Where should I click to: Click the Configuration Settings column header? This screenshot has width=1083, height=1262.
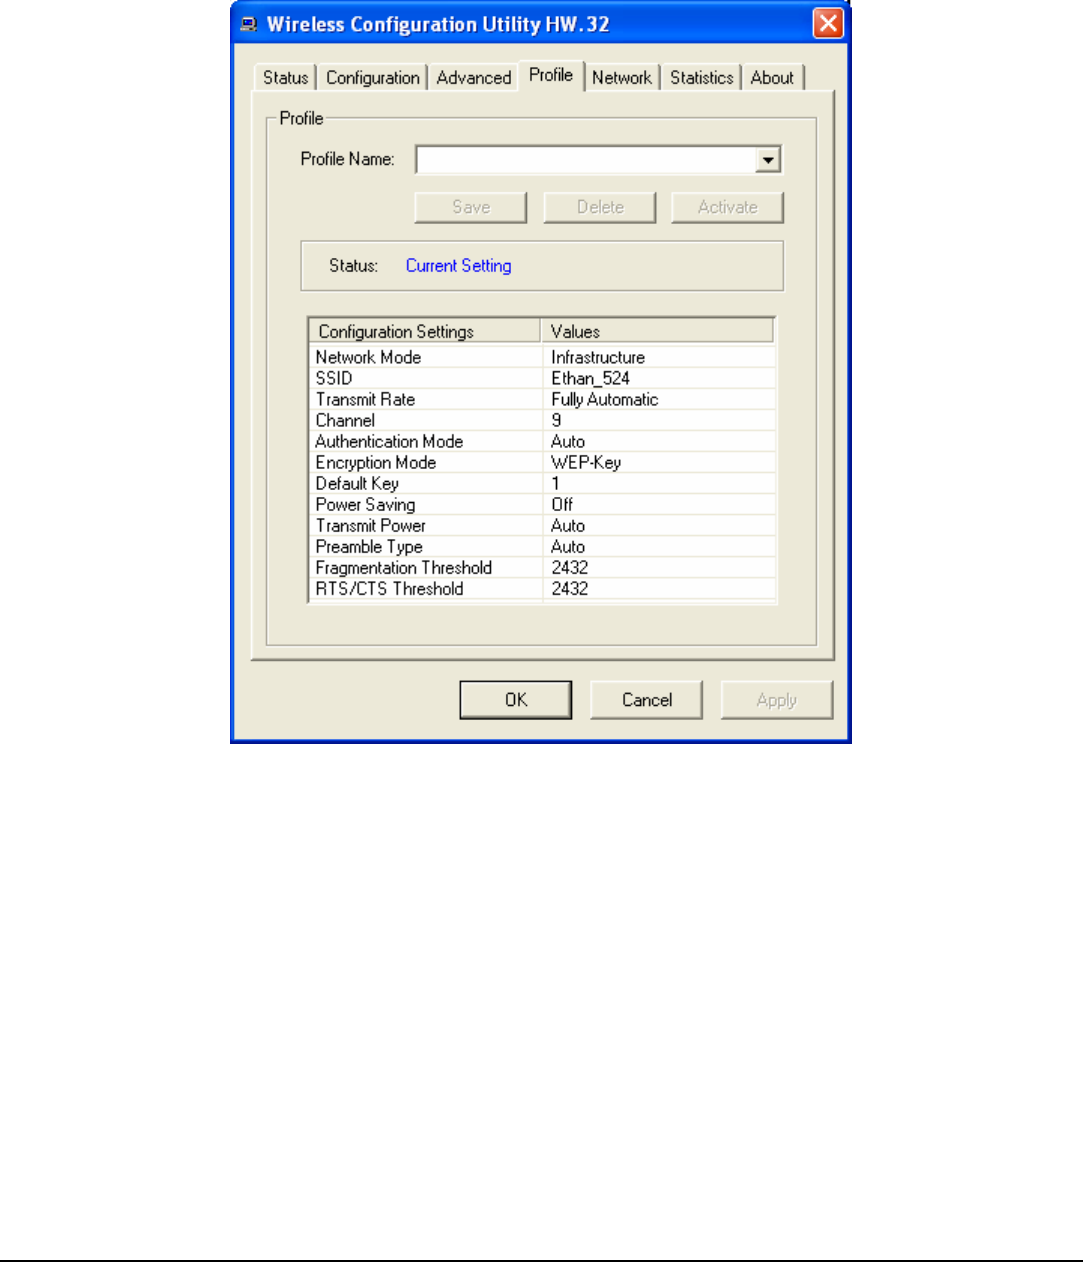click(x=426, y=331)
